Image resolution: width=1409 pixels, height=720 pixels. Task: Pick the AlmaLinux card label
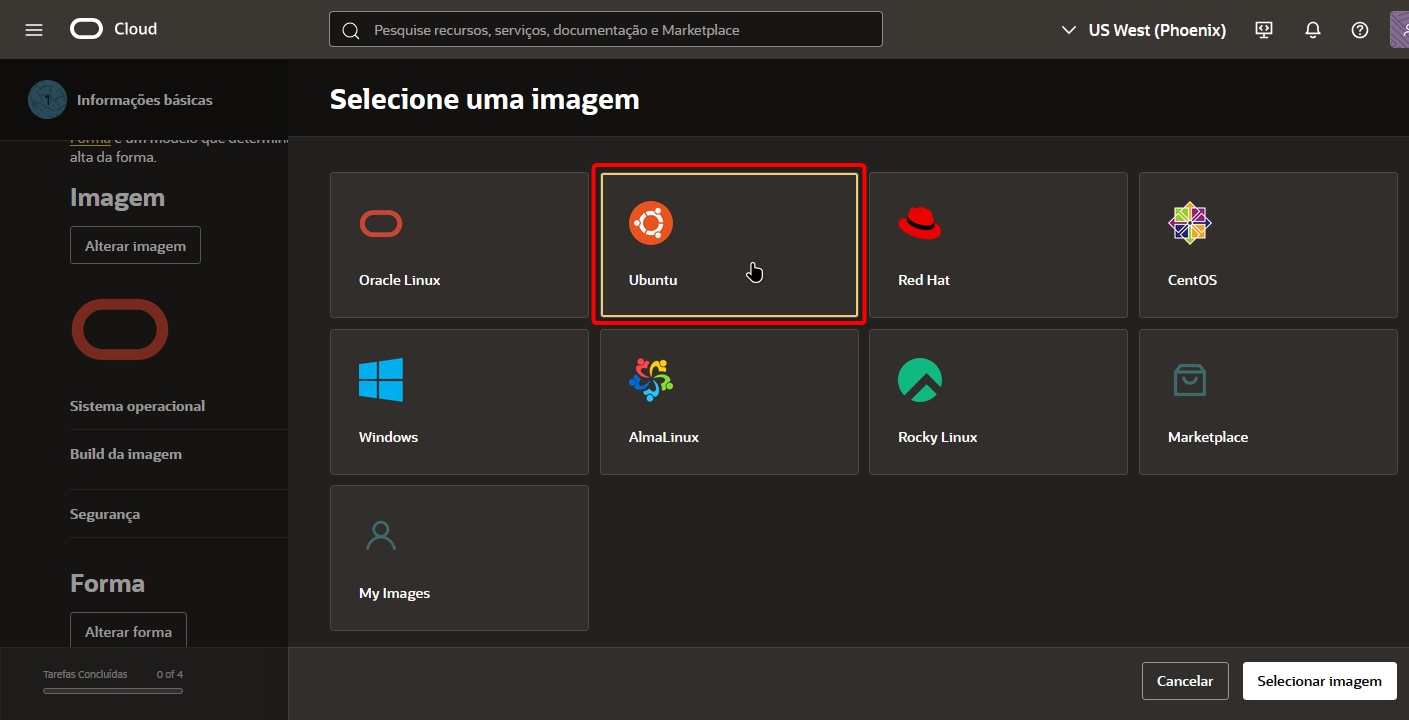click(x=664, y=437)
